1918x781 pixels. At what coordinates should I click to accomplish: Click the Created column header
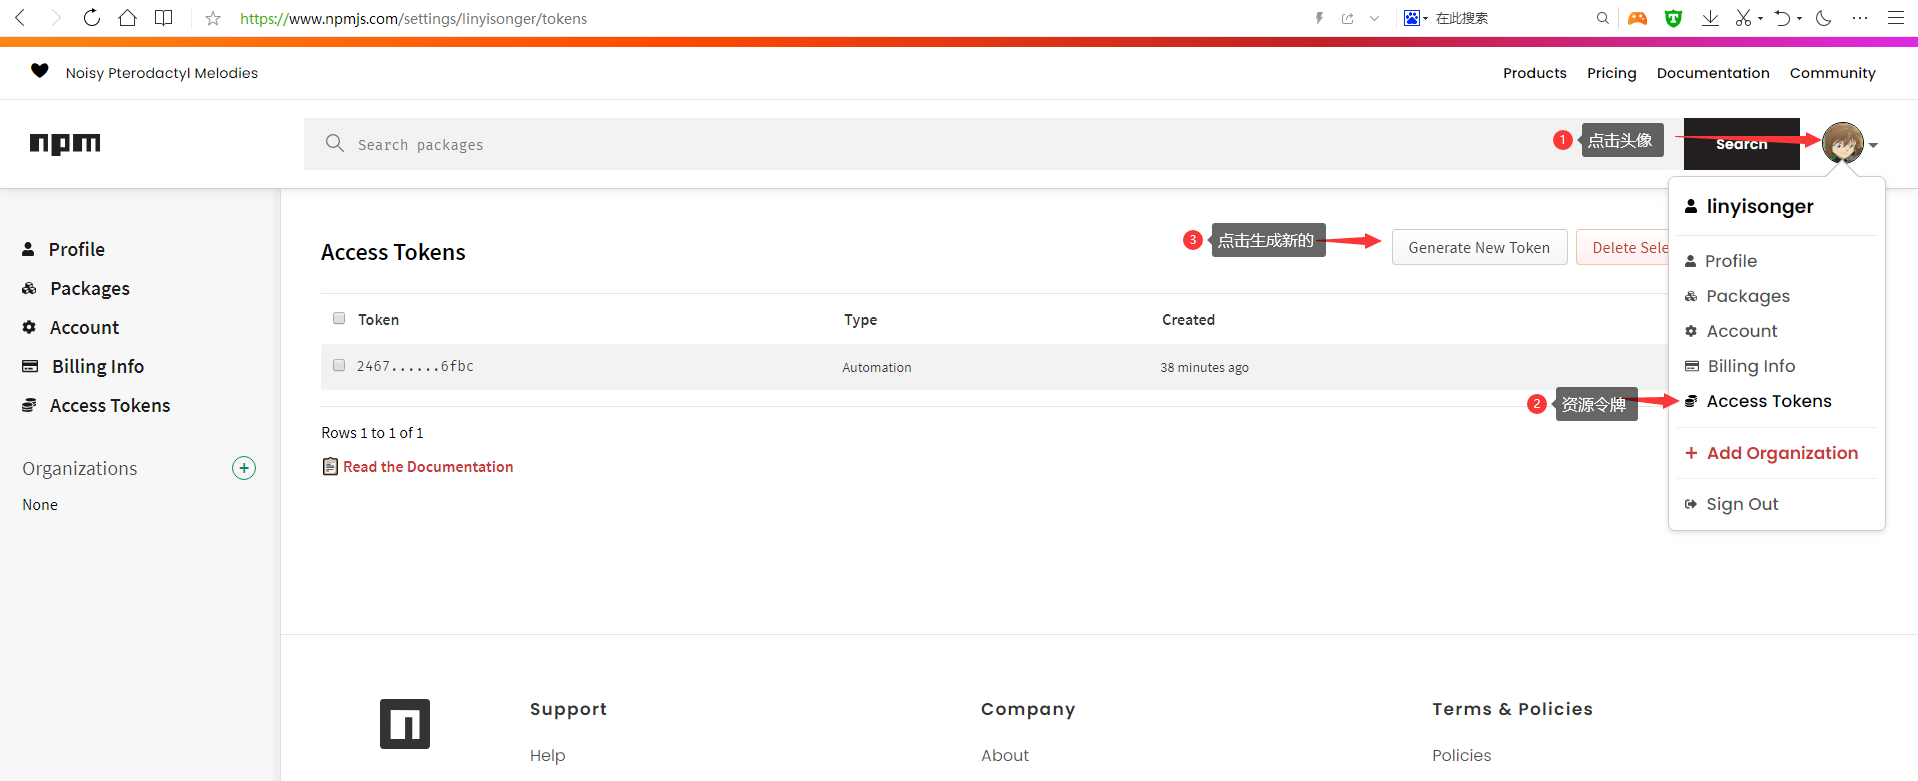[1188, 320]
